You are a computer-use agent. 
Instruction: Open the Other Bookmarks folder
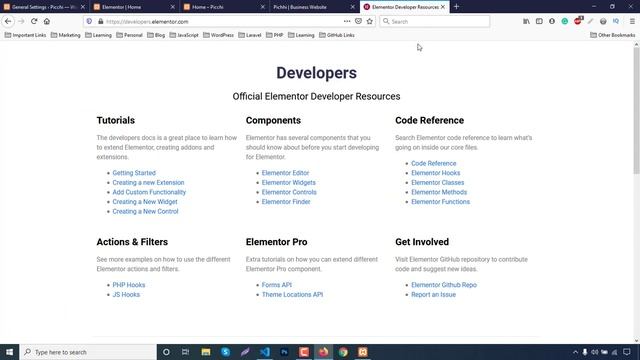tap(613, 35)
